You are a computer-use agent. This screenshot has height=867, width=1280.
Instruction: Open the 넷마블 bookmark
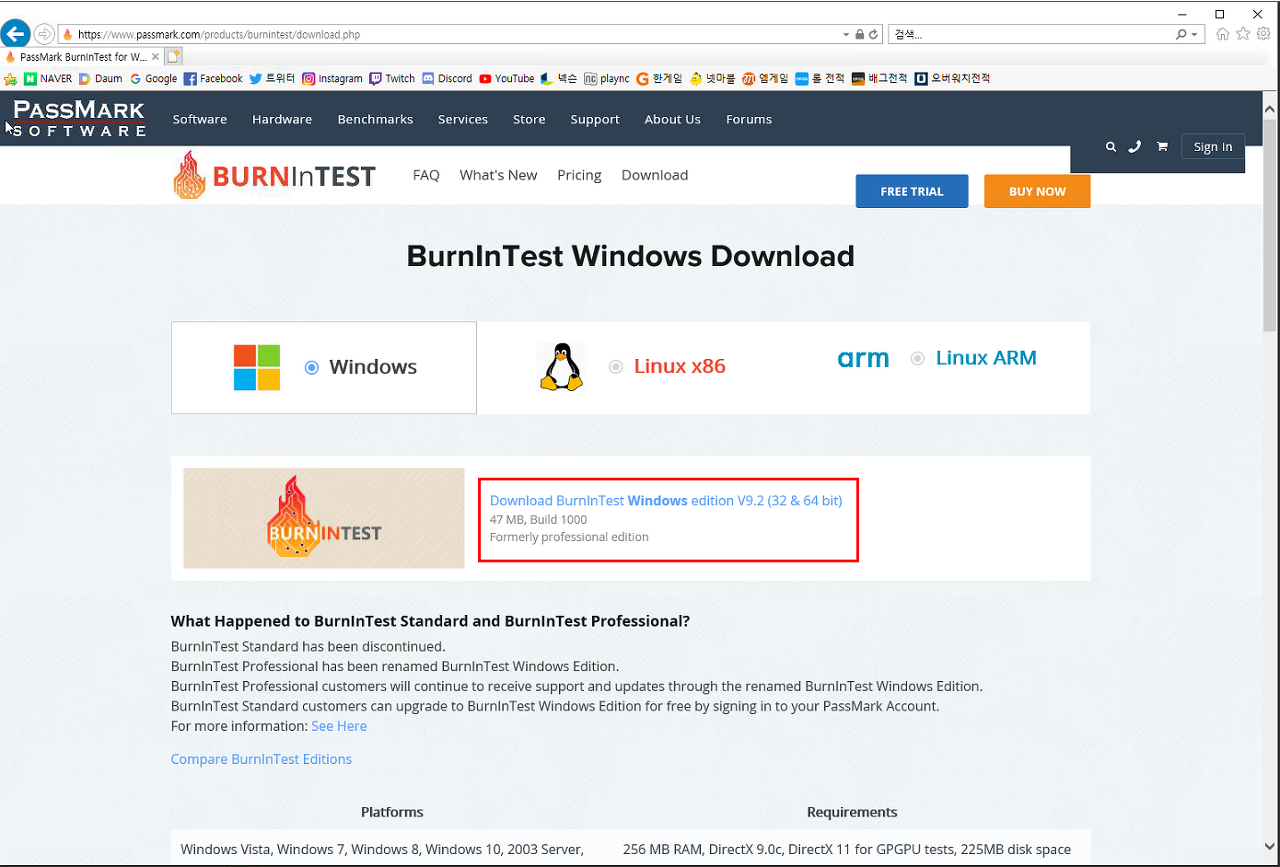click(712, 79)
